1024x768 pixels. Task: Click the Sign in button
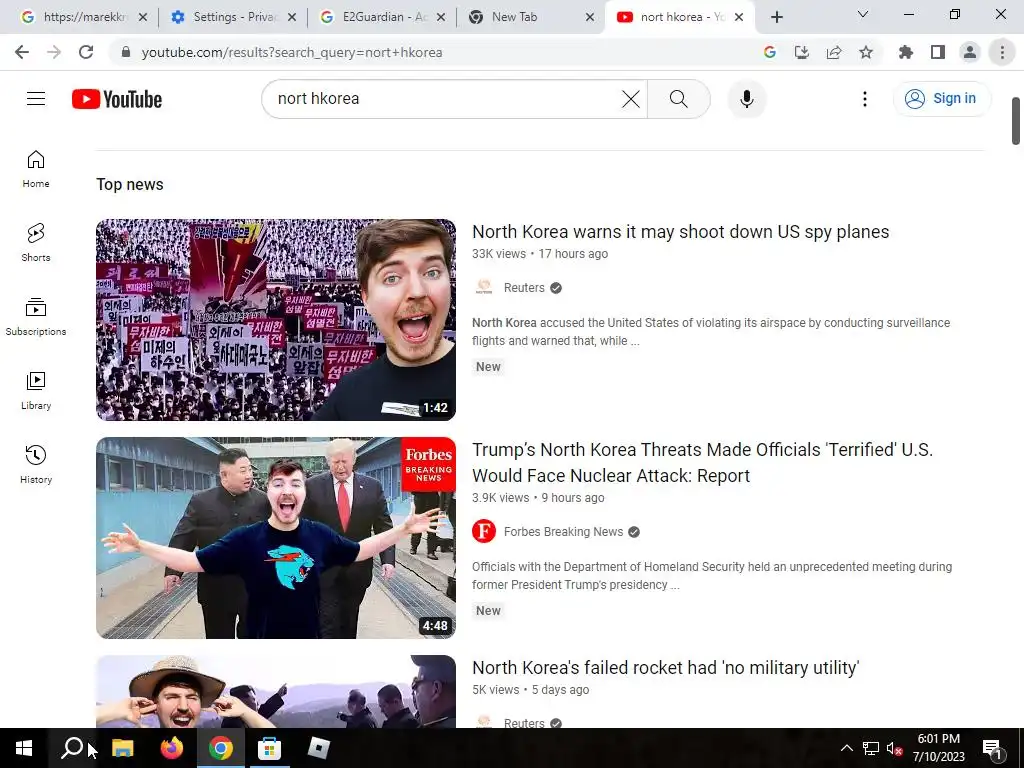941,99
